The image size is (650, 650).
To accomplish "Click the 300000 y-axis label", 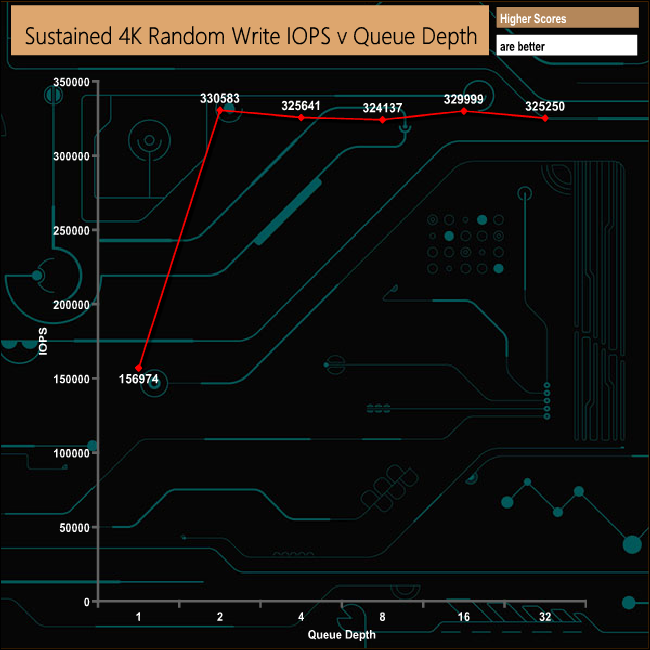I will [71, 156].
